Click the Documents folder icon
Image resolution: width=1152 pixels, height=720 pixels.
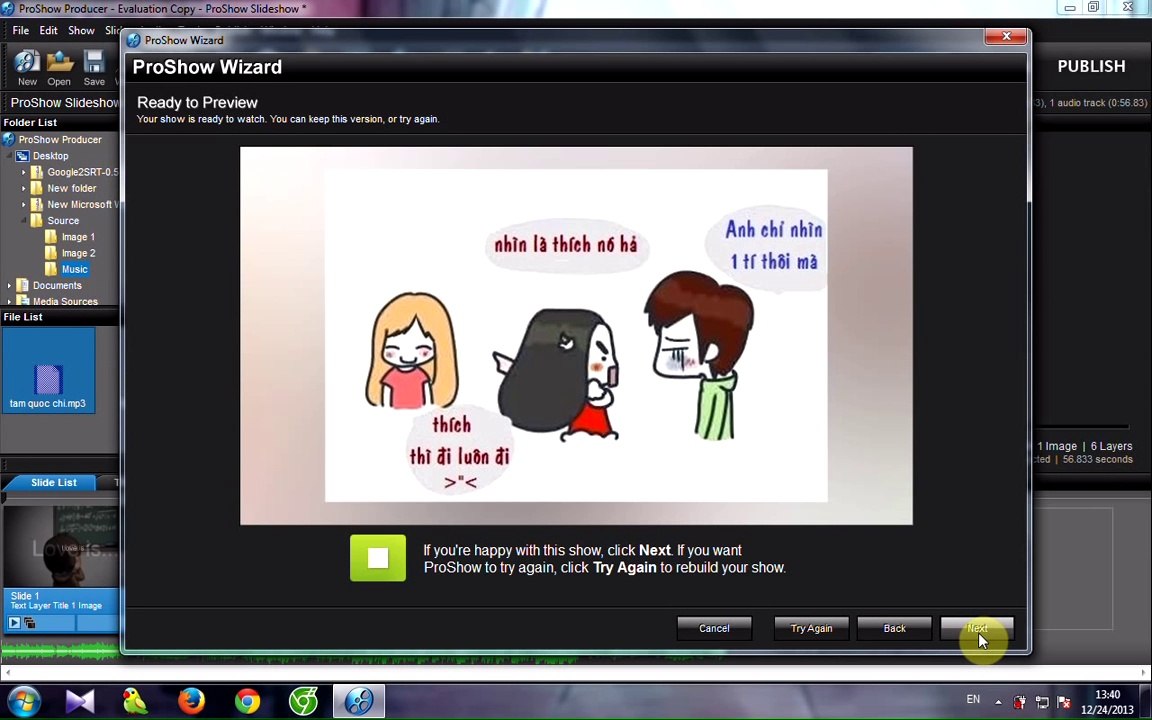[x=22, y=285]
